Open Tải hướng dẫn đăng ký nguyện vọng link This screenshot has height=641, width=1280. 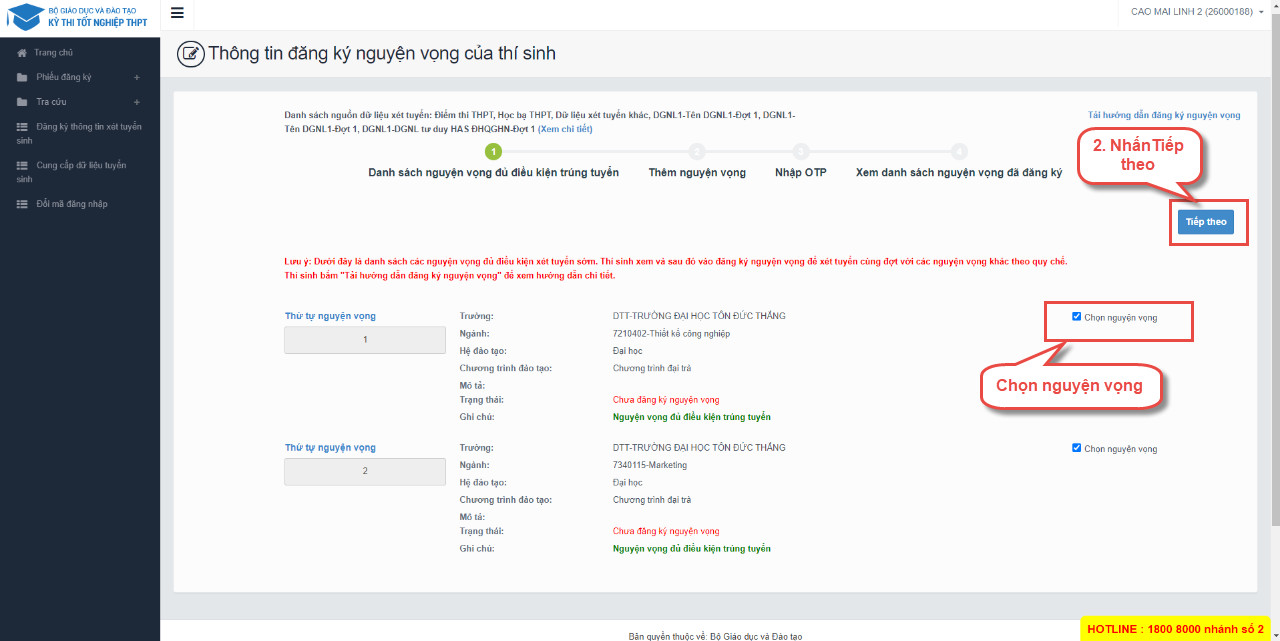(1164, 115)
